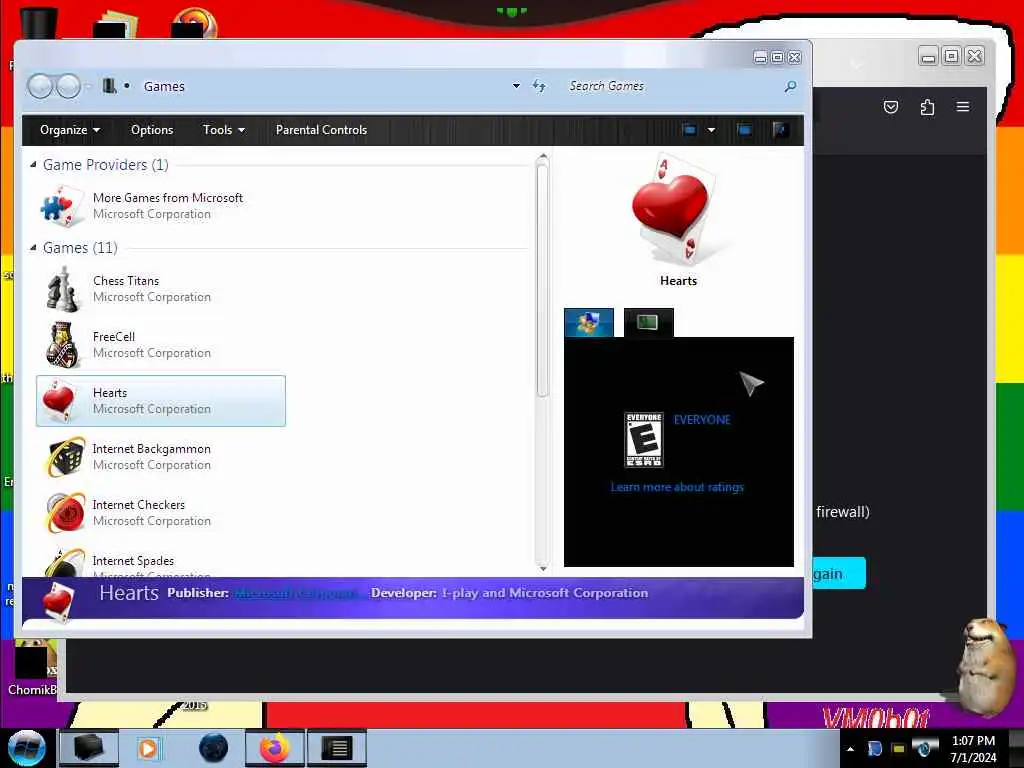Image resolution: width=1024 pixels, height=768 pixels.
Task: Click the Hearts icon in details pane
Action: pyautogui.click(x=58, y=601)
